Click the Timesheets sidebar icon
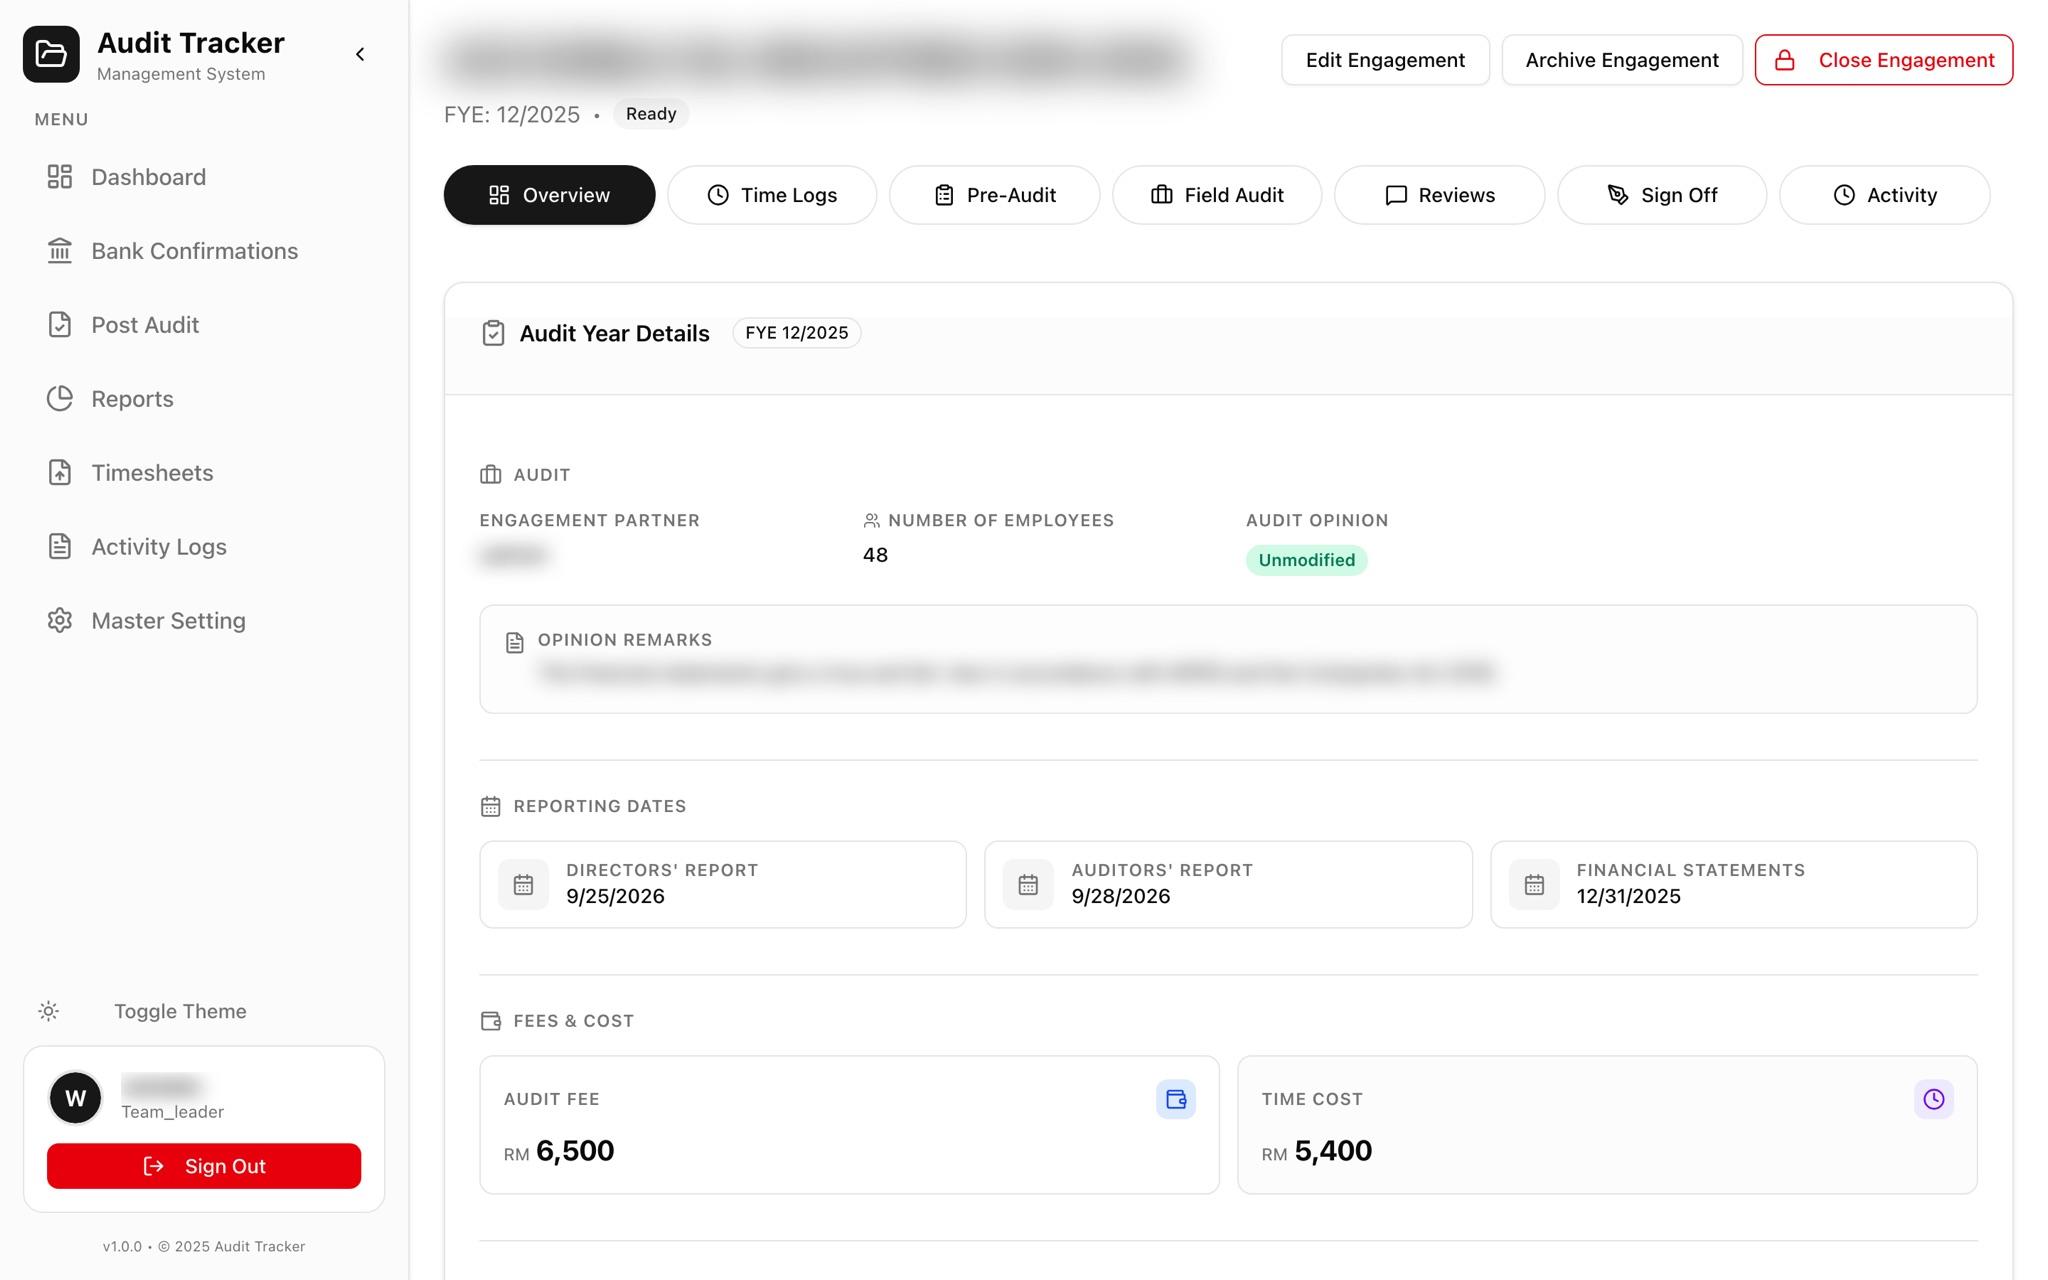Viewport: 2048px width, 1280px height. pyautogui.click(x=60, y=473)
